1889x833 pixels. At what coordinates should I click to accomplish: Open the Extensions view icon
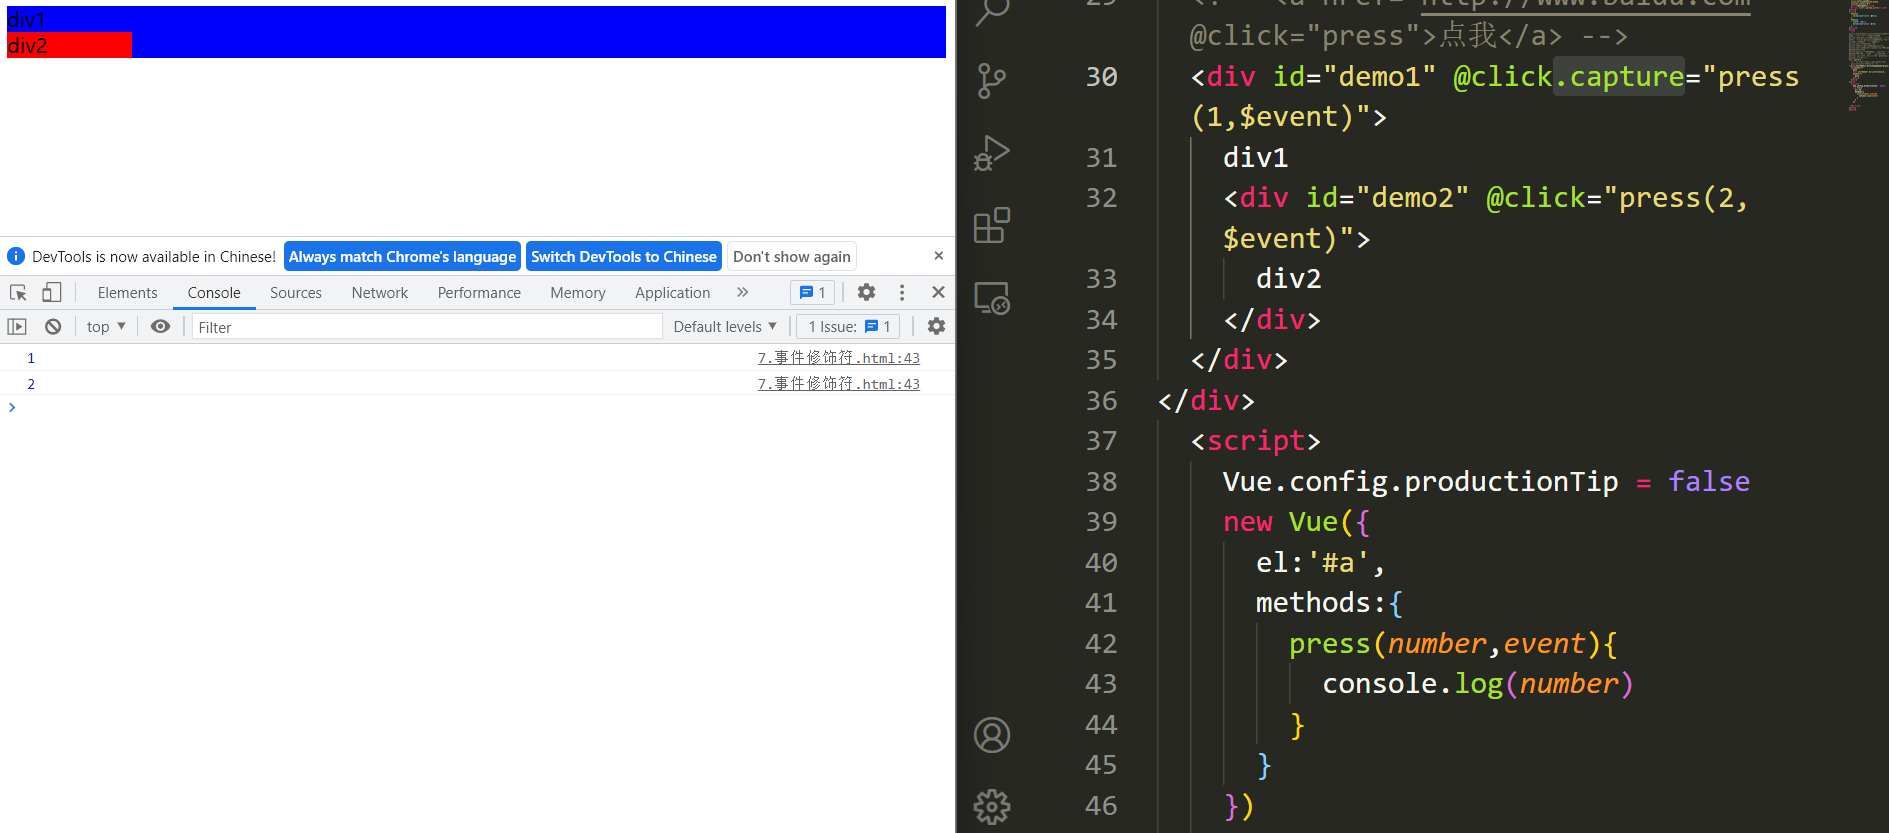click(992, 225)
